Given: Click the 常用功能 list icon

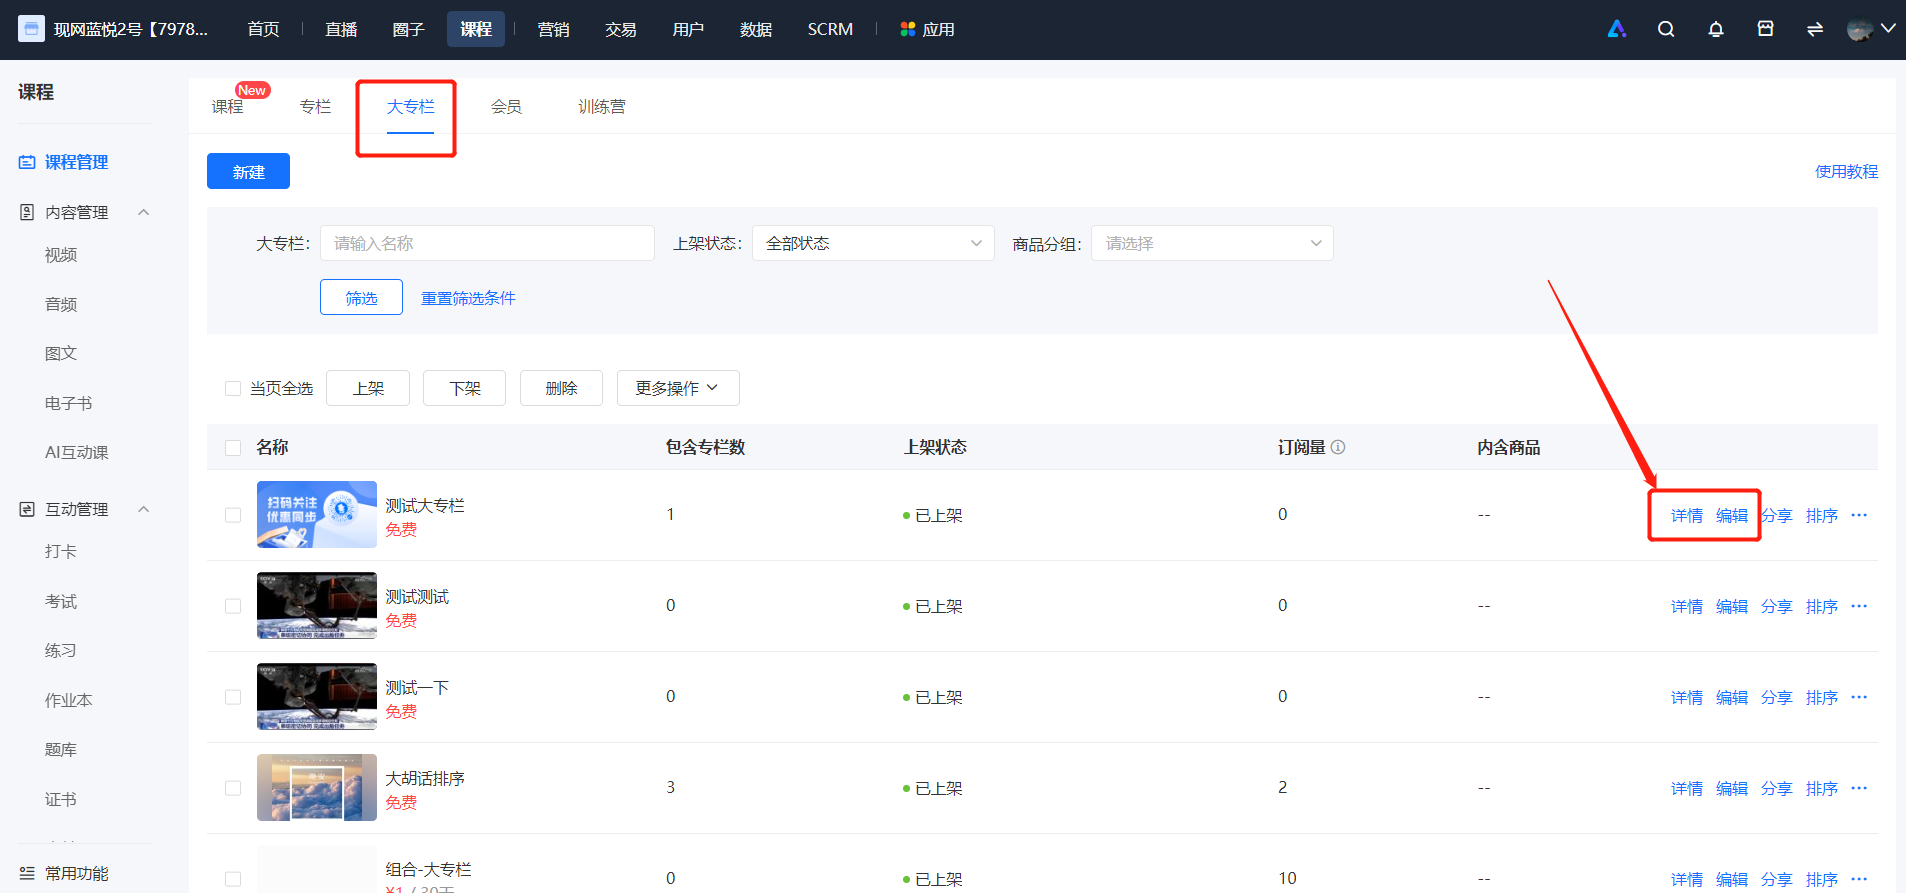Looking at the screenshot, I should 27,873.
